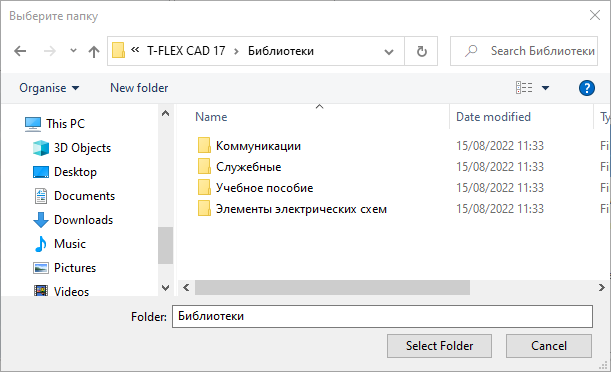The height and width of the screenshot is (372, 611).
Task: Change the view using the view layout icon
Action: pos(524,88)
